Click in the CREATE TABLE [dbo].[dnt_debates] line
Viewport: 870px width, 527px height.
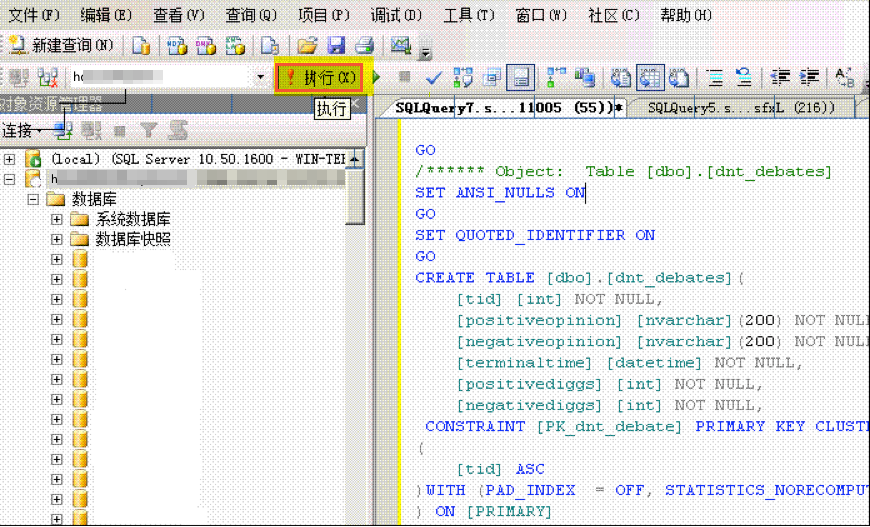tap(580, 277)
